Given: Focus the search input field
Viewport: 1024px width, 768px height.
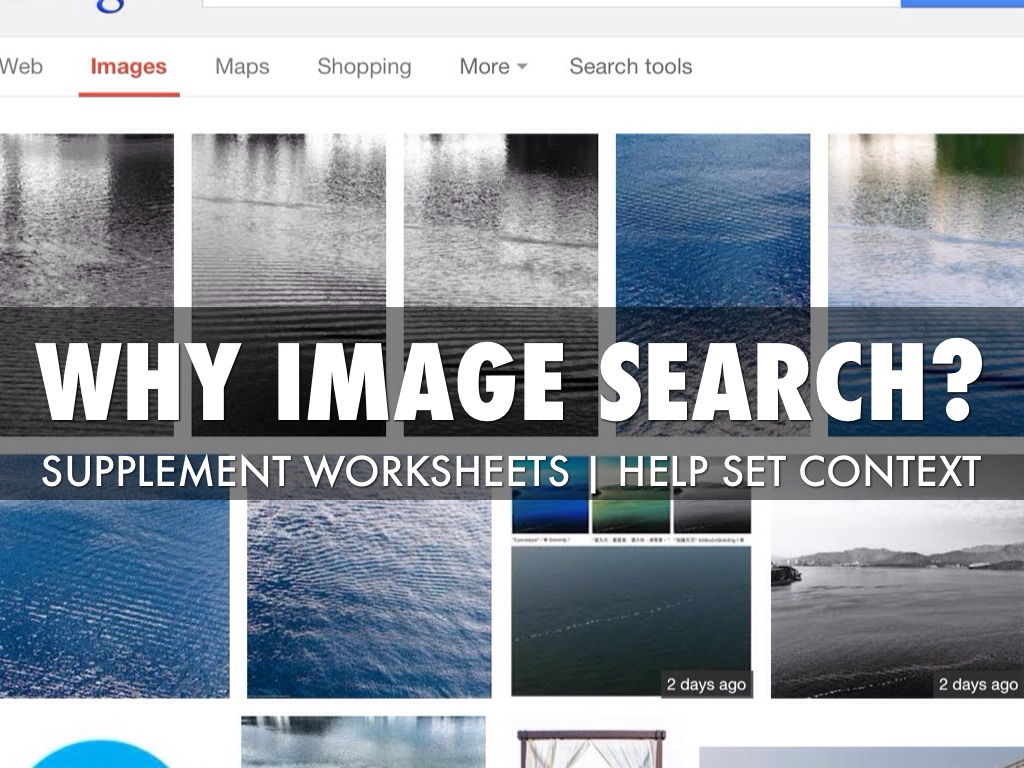Looking at the screenshot, I should click(x=551, y=3).
